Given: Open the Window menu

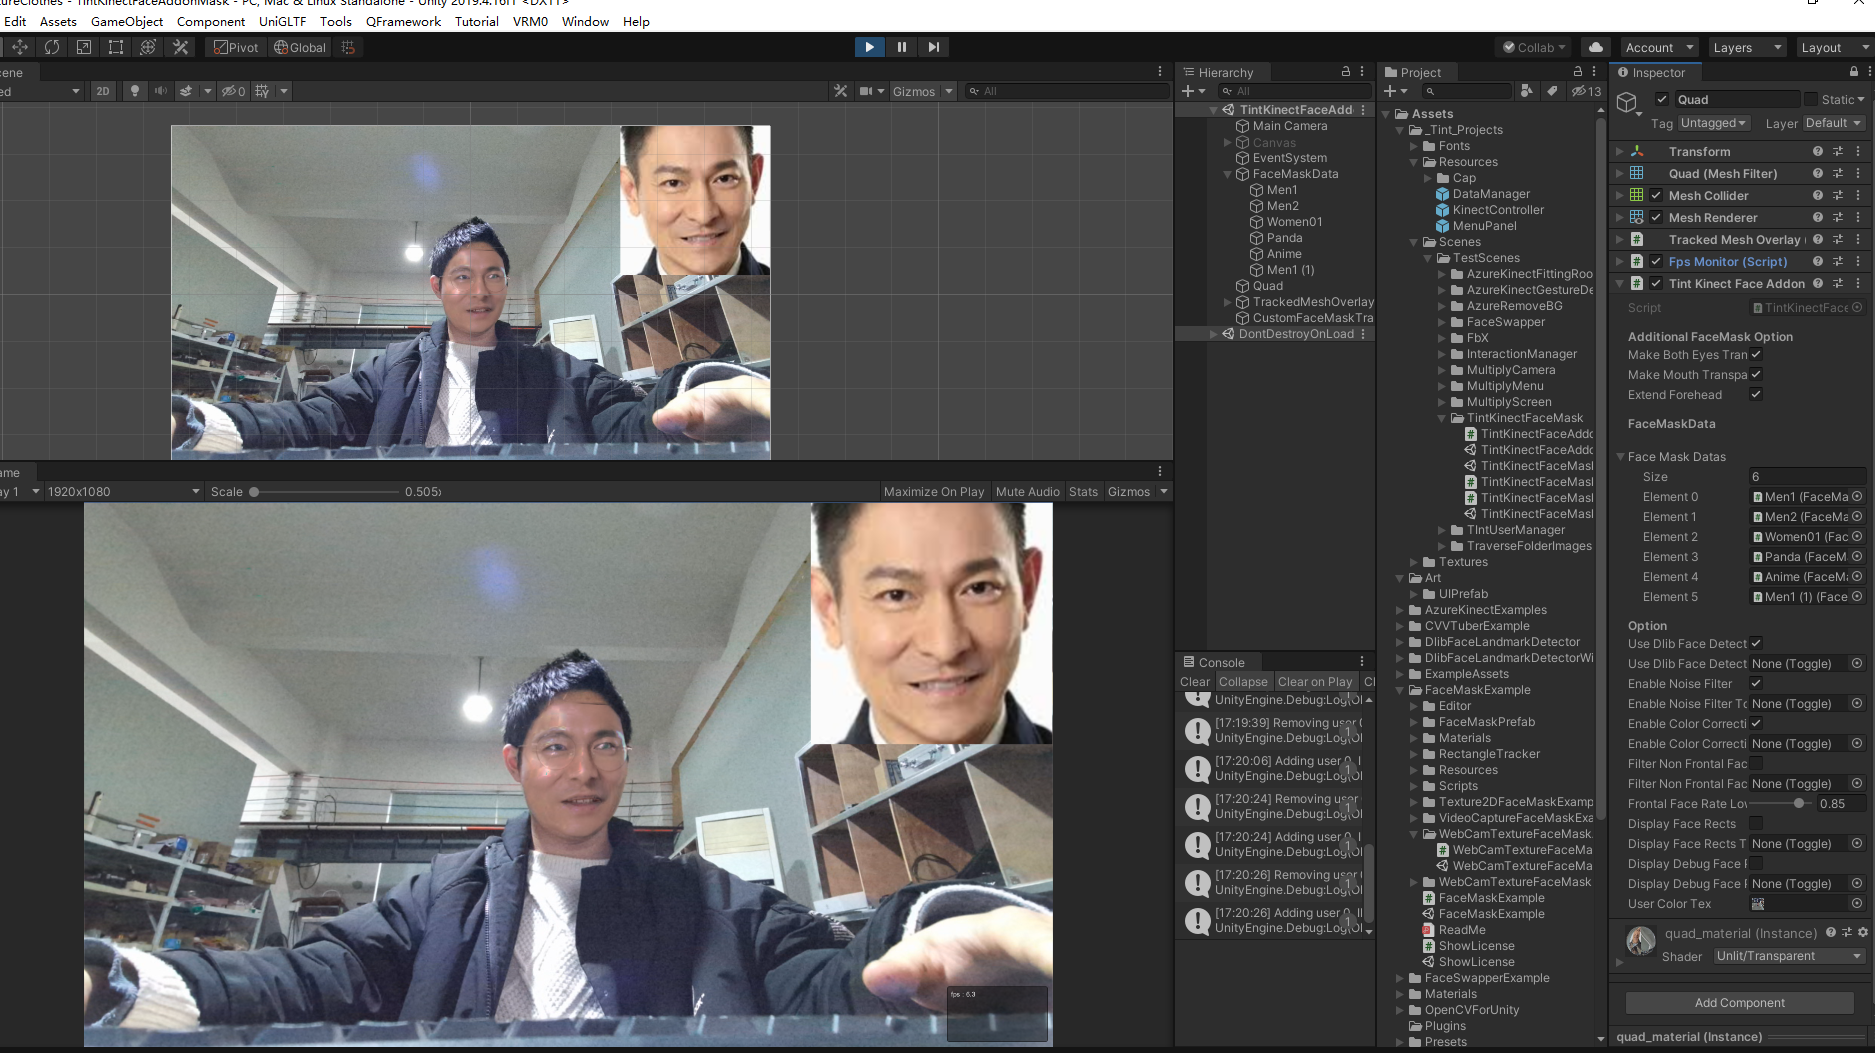Looking at the screenshot, I should (585, 21).
